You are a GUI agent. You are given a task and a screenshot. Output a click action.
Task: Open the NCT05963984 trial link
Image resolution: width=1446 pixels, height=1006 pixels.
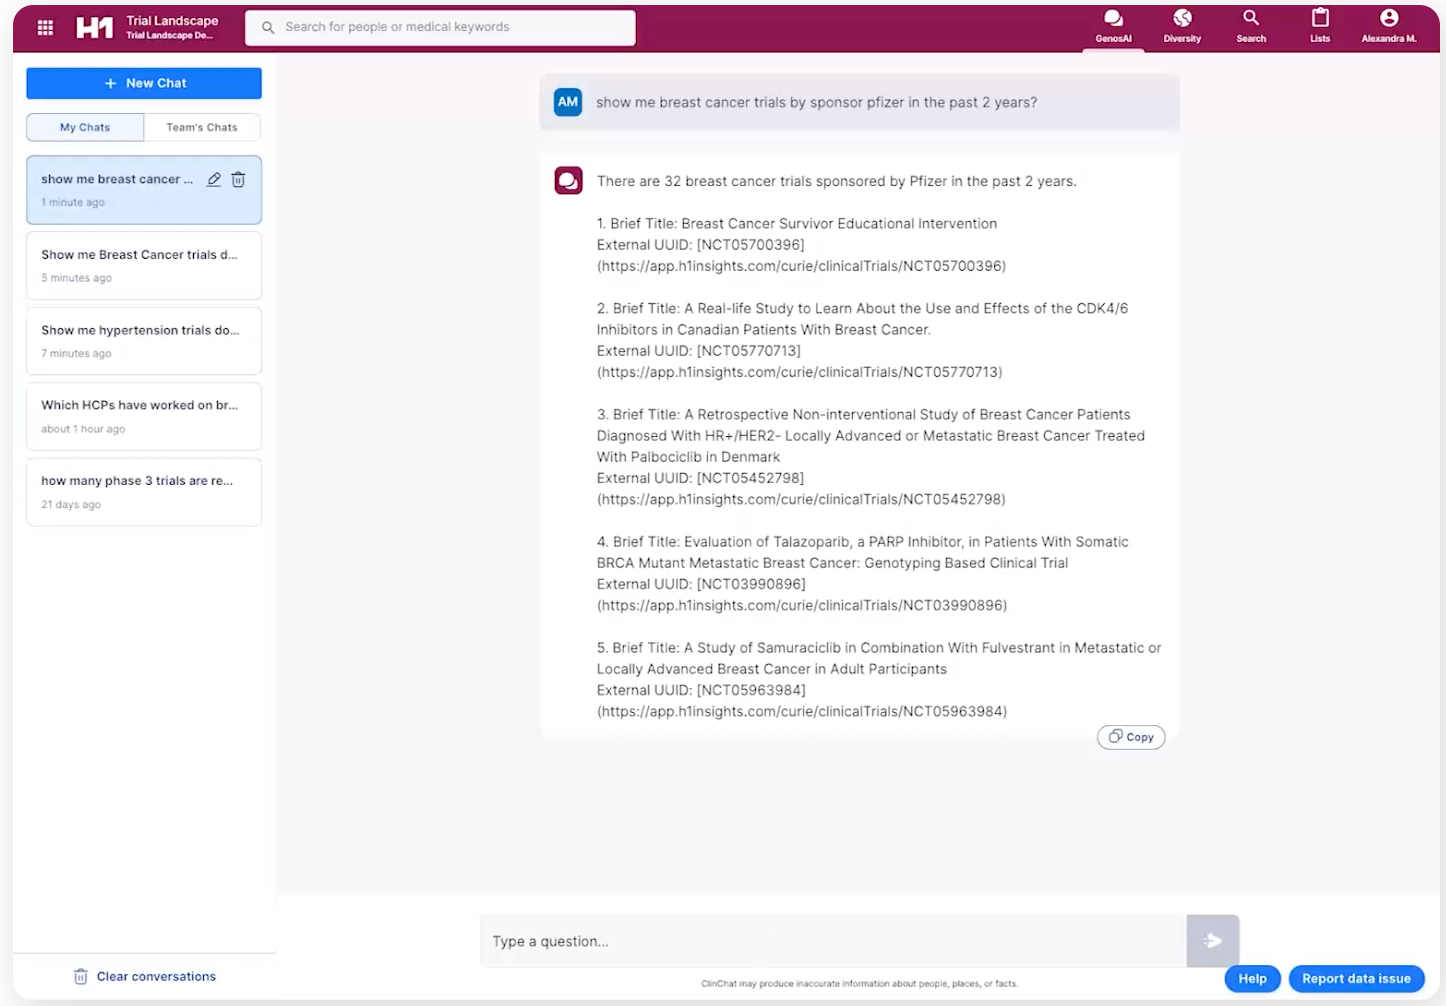click(802, 711)
